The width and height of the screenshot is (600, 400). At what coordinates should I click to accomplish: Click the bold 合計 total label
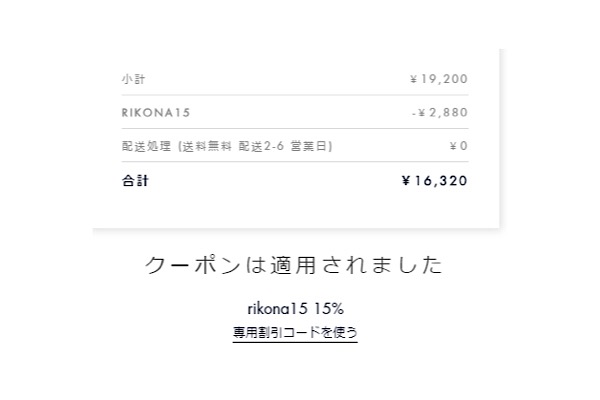click(x=134, y=181)
